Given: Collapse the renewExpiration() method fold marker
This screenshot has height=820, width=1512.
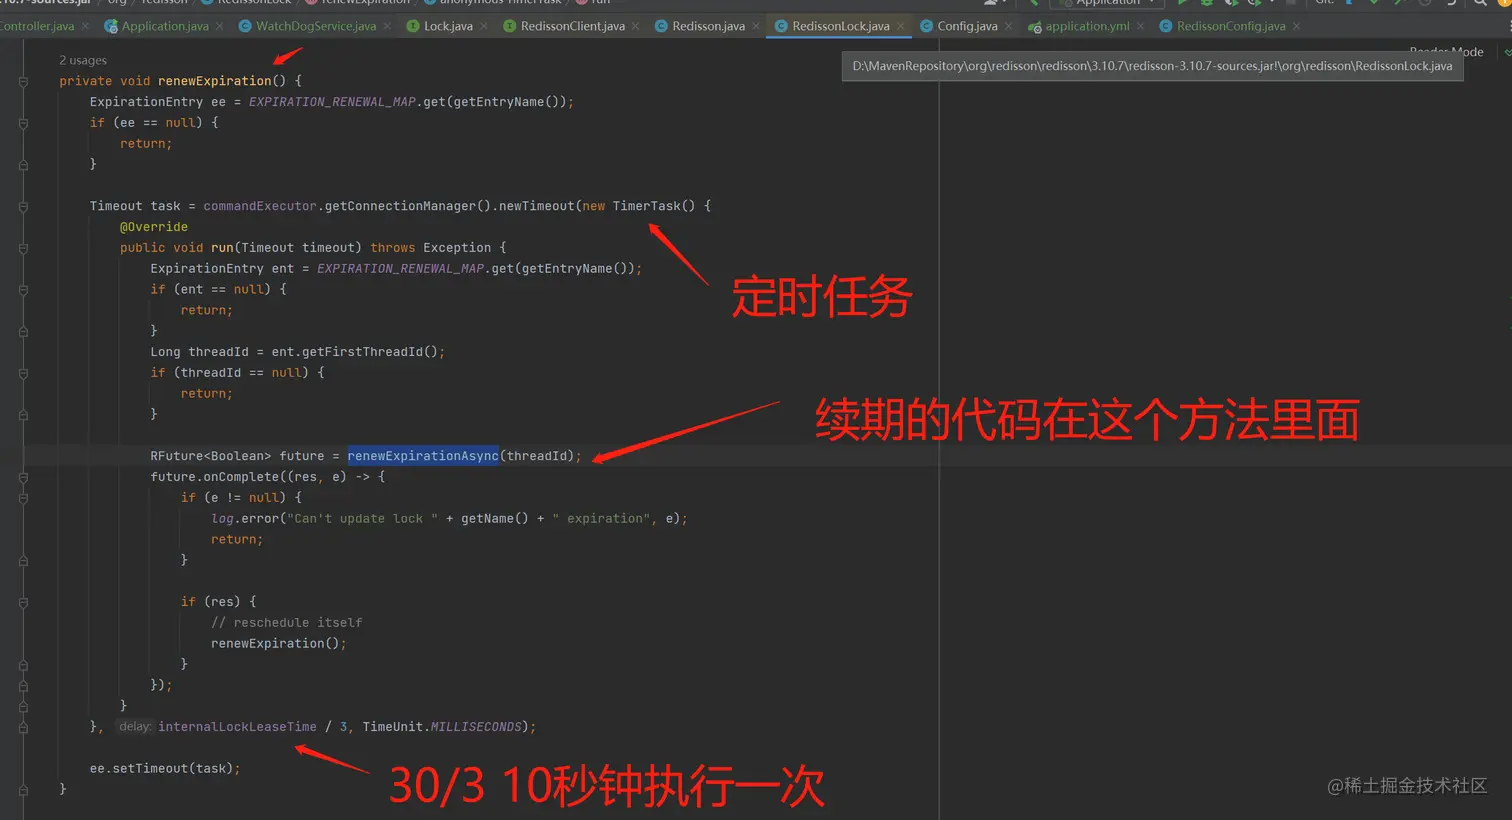Looking at the screenshot, I should (23, 81).
